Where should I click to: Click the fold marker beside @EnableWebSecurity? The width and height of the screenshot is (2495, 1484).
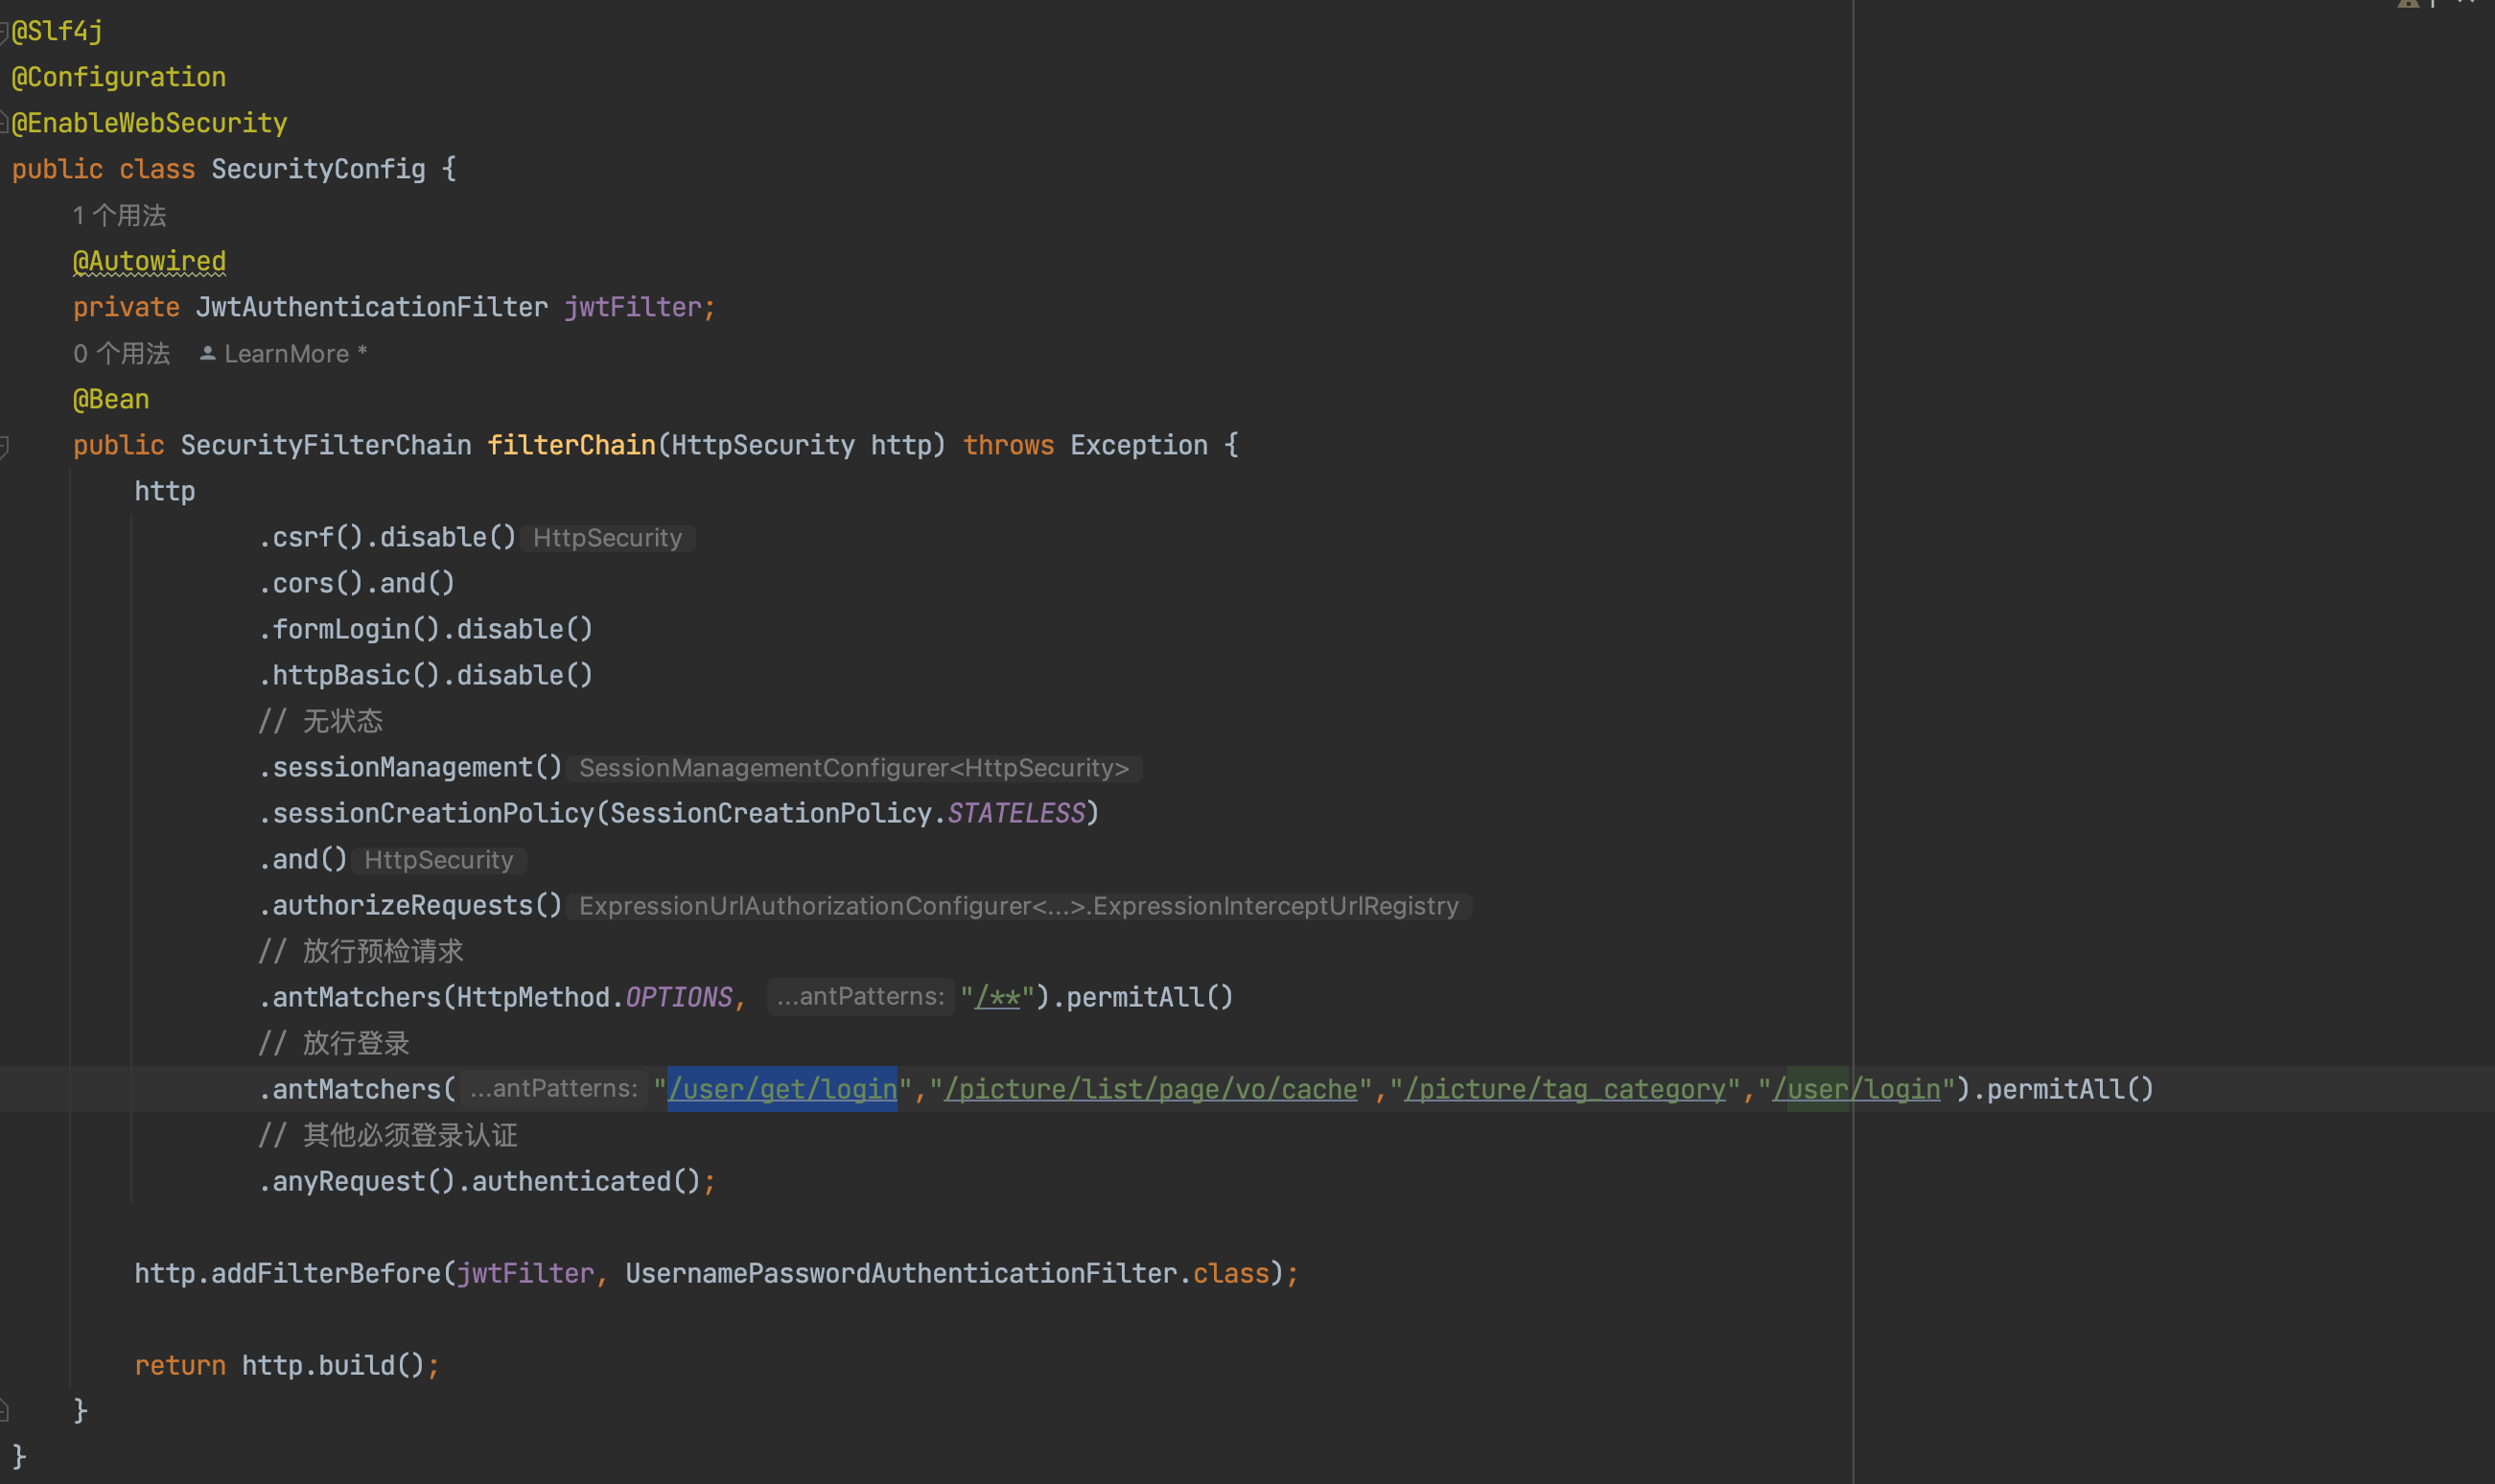[x=4, y=124]
